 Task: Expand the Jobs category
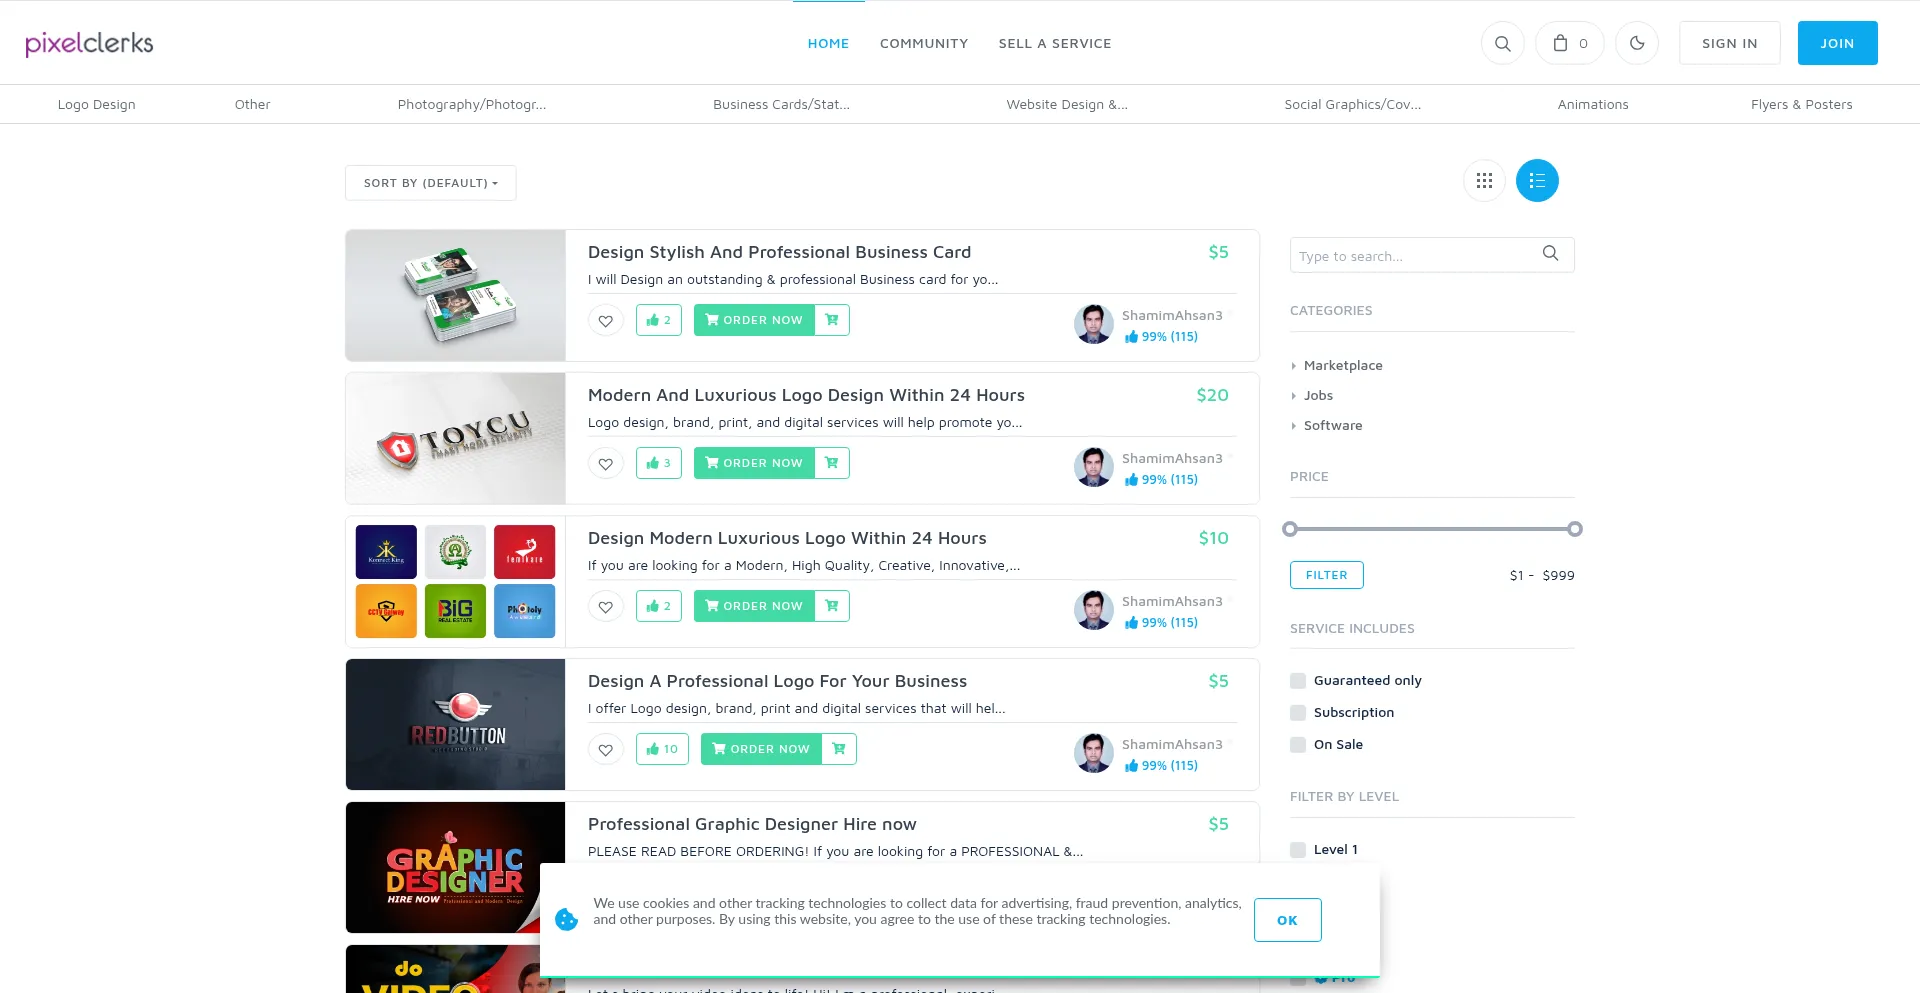1317,396
